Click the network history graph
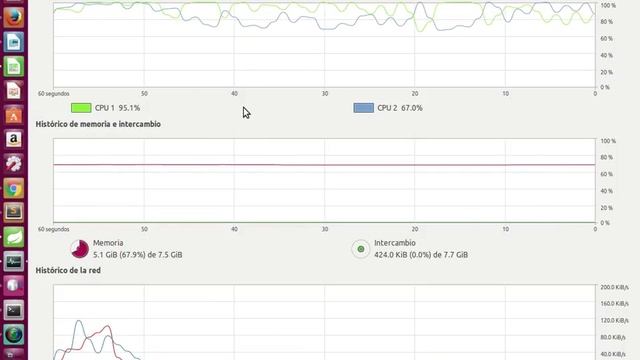 click(324, 322)
